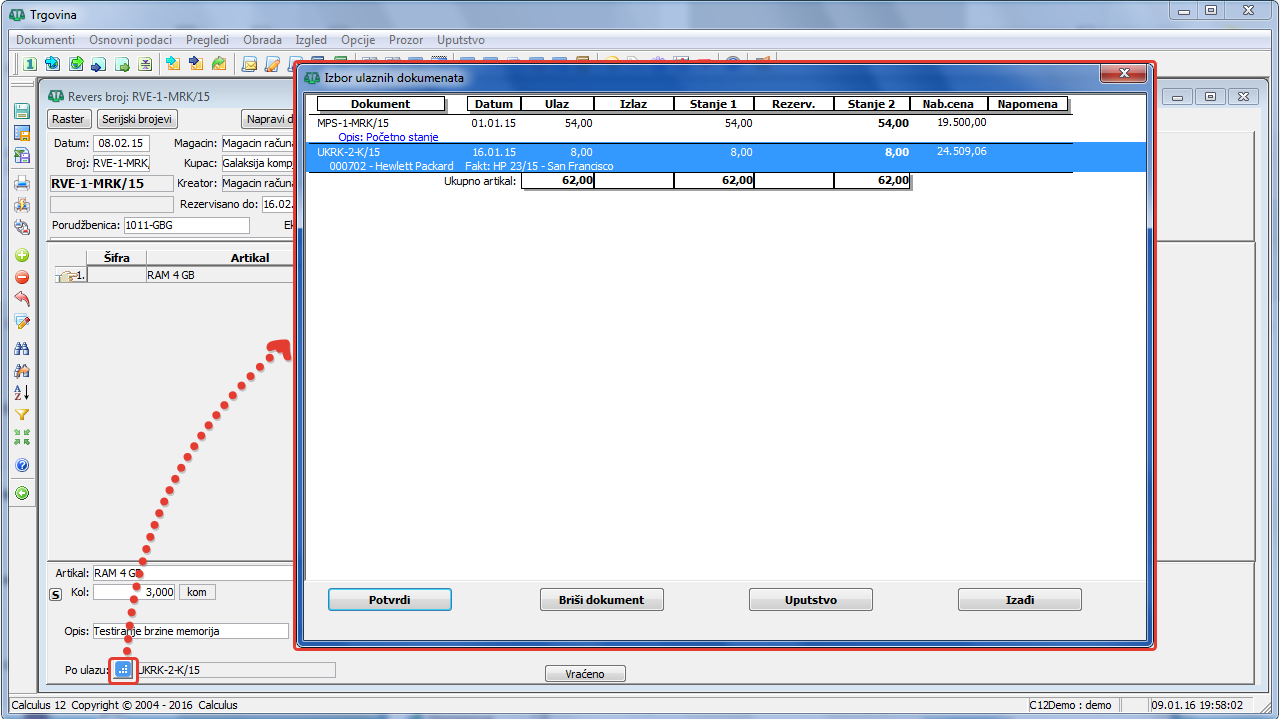Viewport: 1280px width, 719px height.
Task: Click the printer icon in left sidebar
Action: [x=22, y=183]
